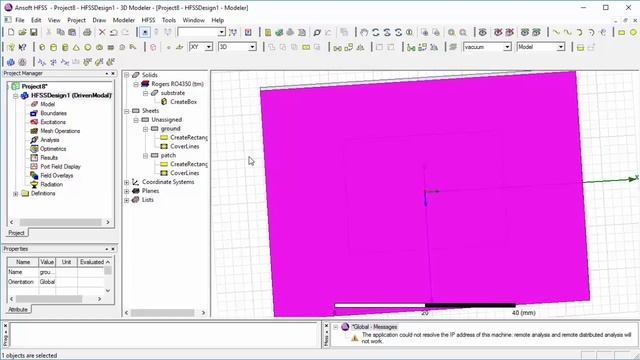
Task: Click the red X Delete icon
Action: coord(102,32)
